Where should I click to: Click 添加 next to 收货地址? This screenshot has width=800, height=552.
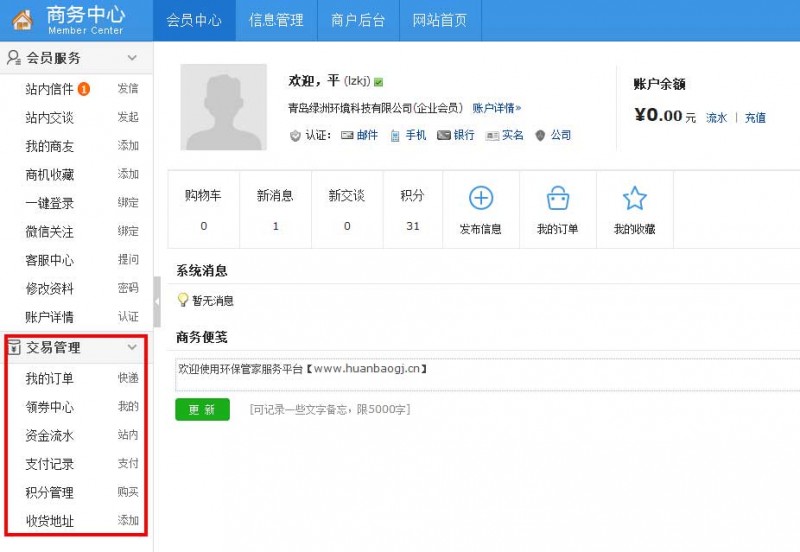click(x=128, y=521)
